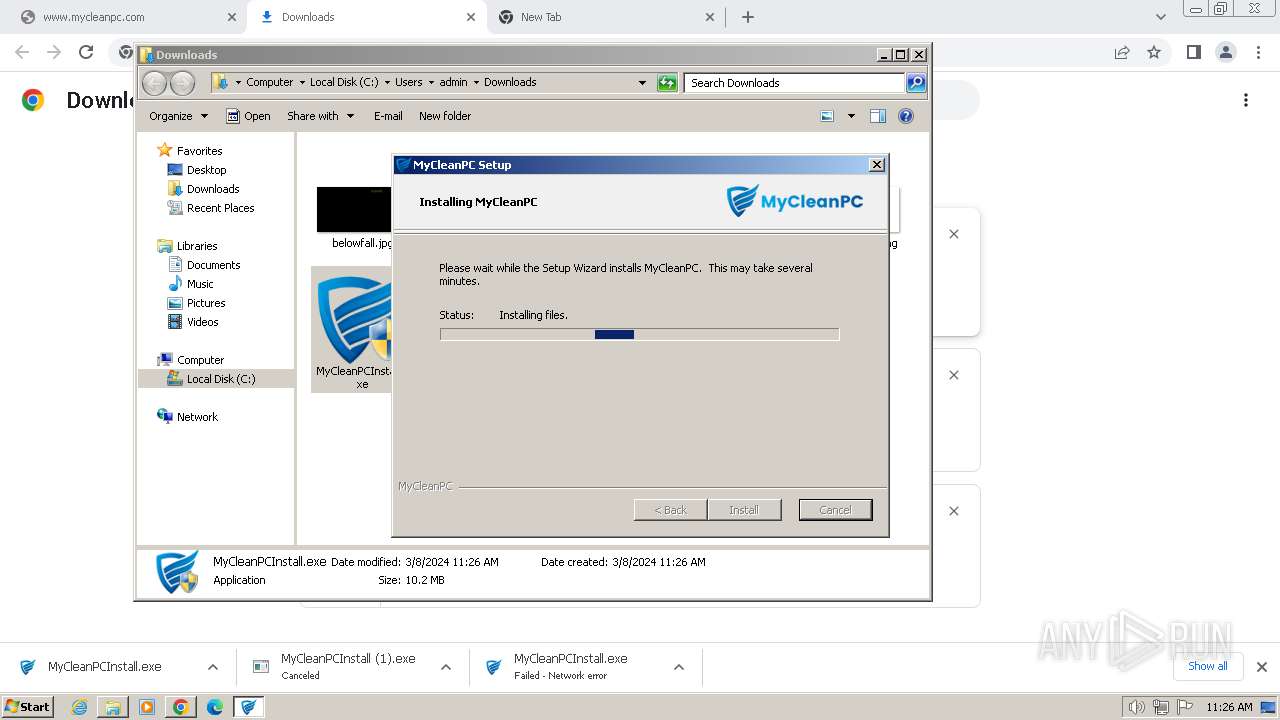Change the view with views icon
This screenshot has height=720, width=1280.
(x=827, y=116)
